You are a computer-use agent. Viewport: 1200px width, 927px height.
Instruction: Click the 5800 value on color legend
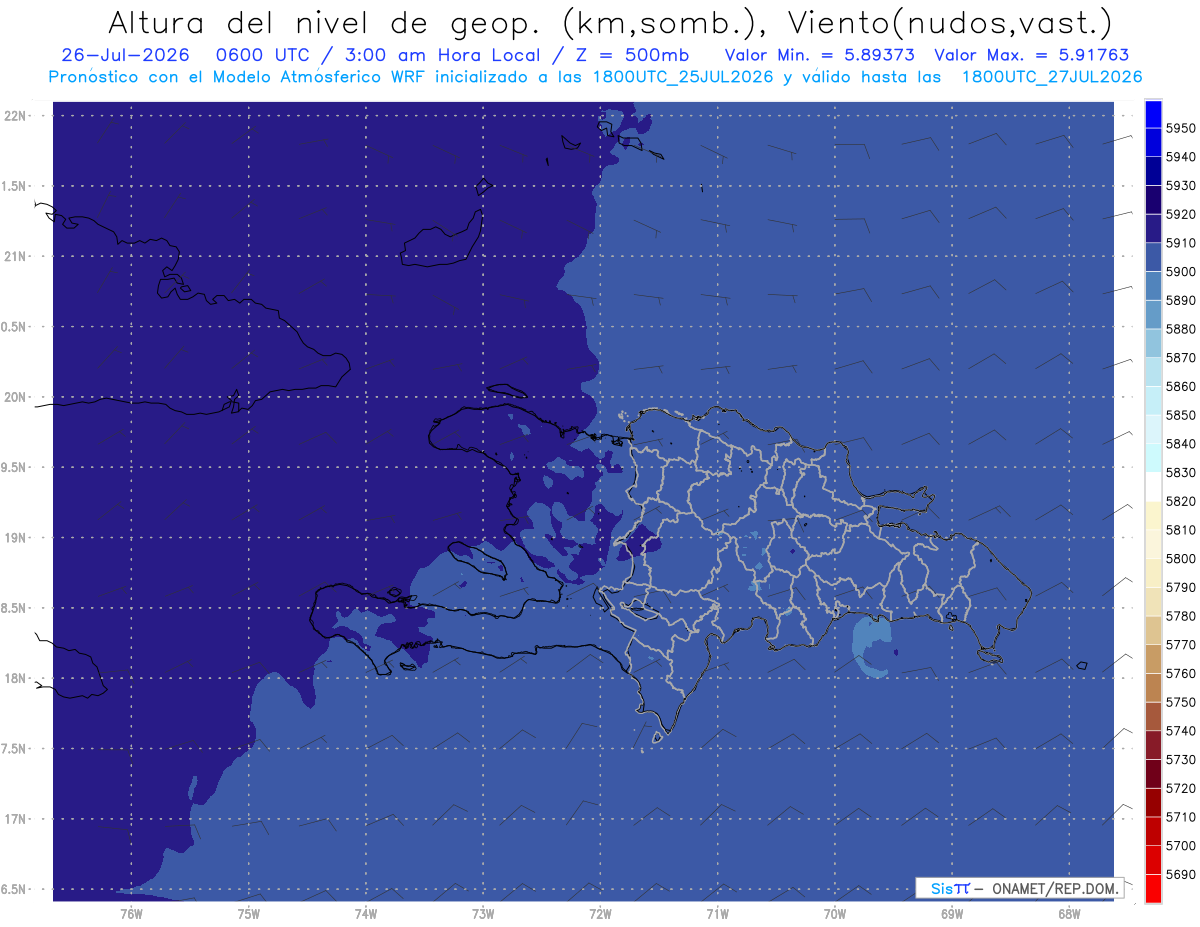click(x=1181, y=558)
